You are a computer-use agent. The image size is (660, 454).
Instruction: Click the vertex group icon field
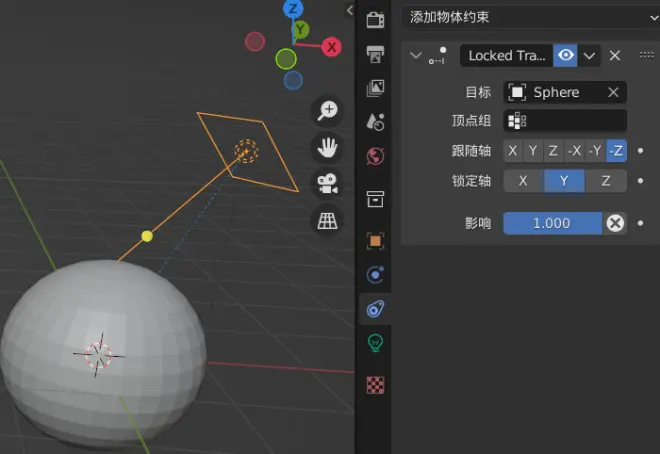565,121
